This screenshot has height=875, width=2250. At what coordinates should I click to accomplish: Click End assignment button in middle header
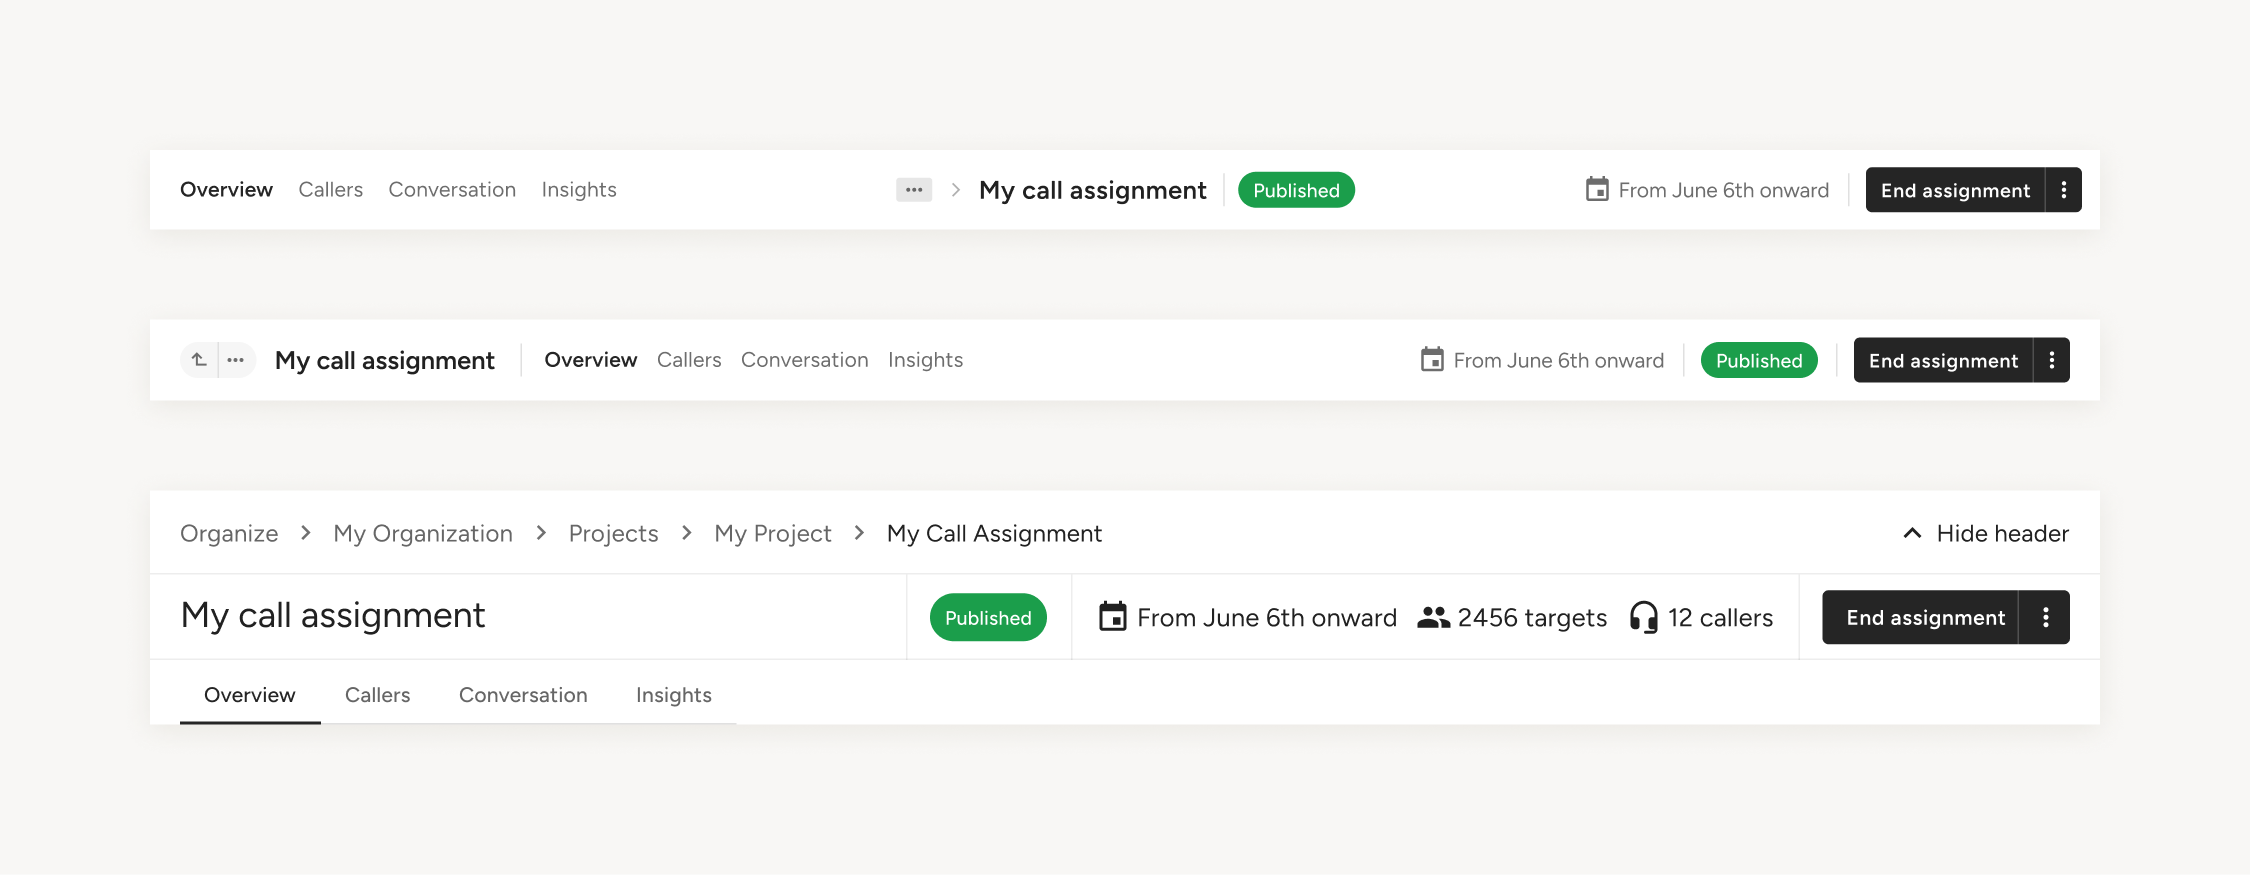1943,360
